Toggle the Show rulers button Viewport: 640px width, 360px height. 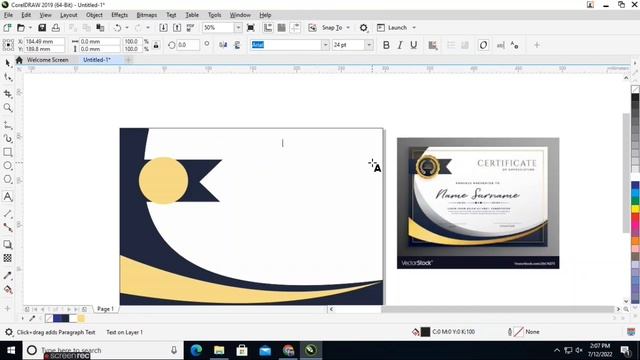click(268, 28)
